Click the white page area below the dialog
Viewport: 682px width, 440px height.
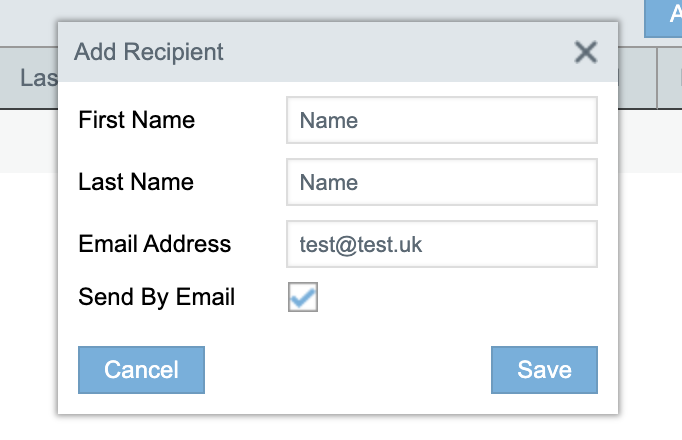(x=340, y=428)
